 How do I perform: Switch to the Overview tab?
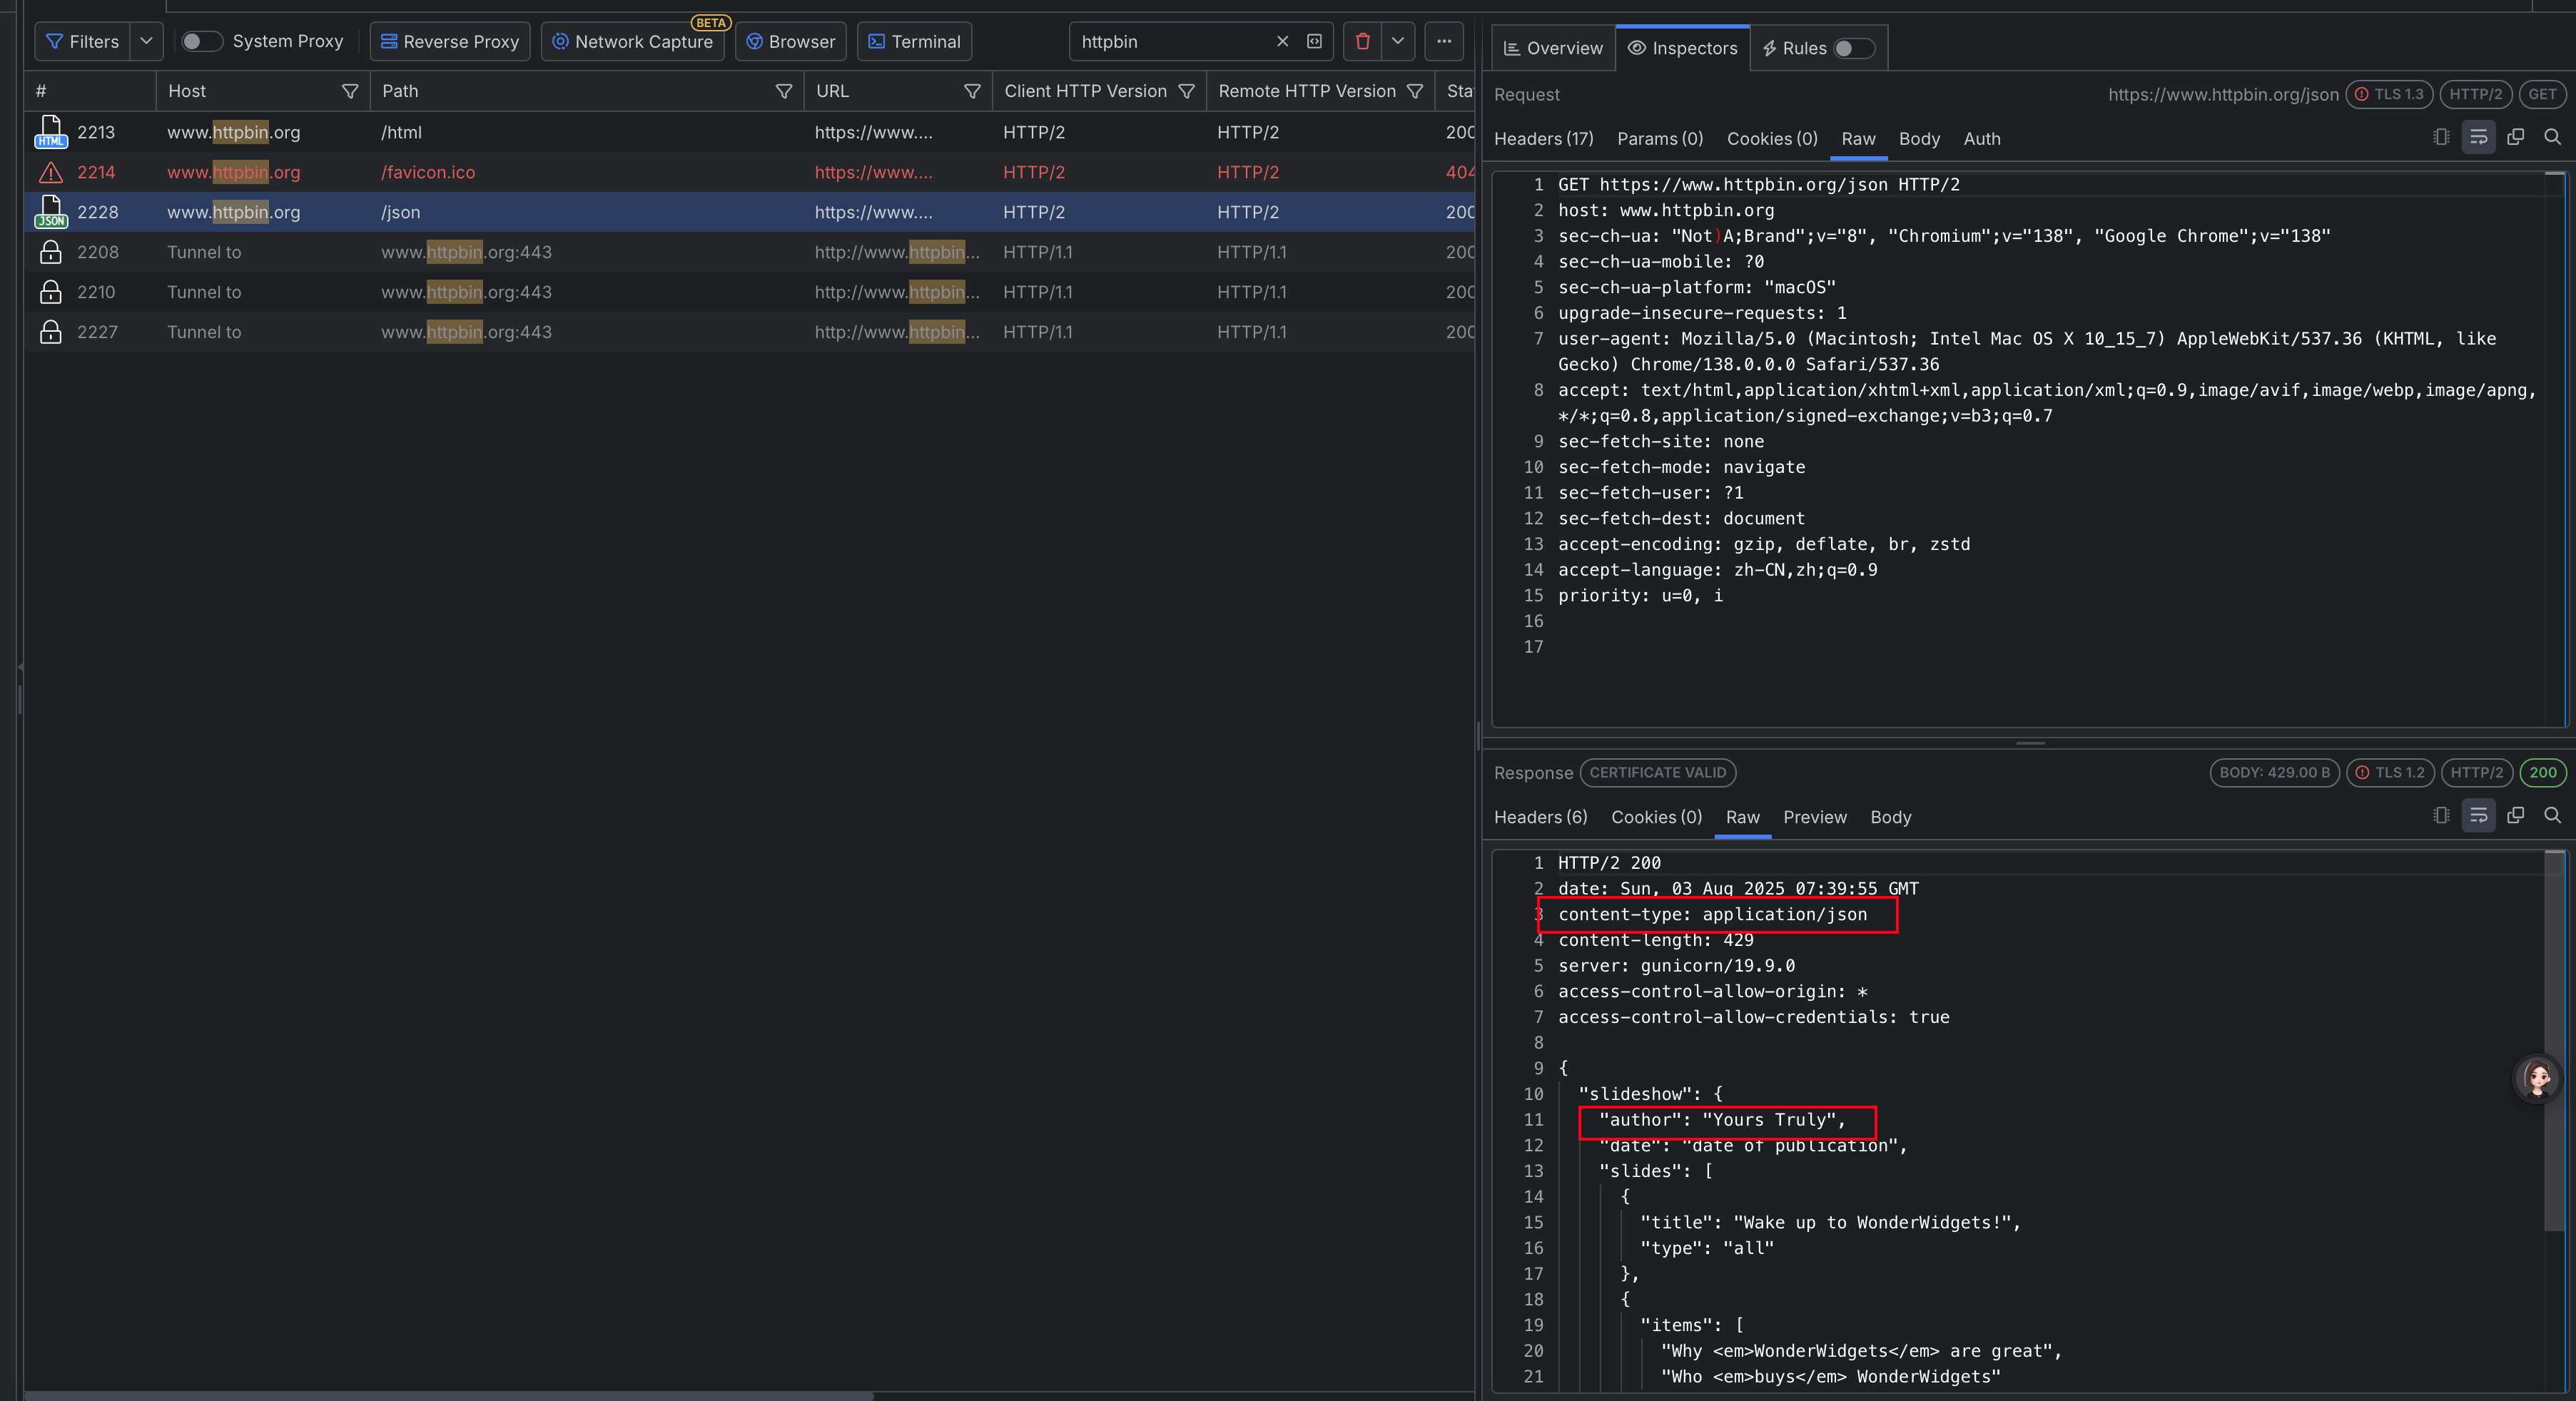pos(1553,48)
